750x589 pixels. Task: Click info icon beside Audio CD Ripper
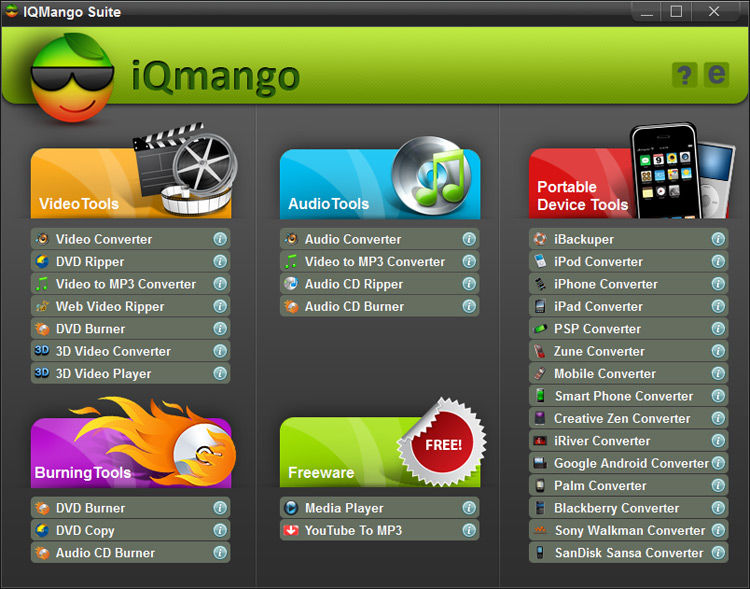[469, 284]
